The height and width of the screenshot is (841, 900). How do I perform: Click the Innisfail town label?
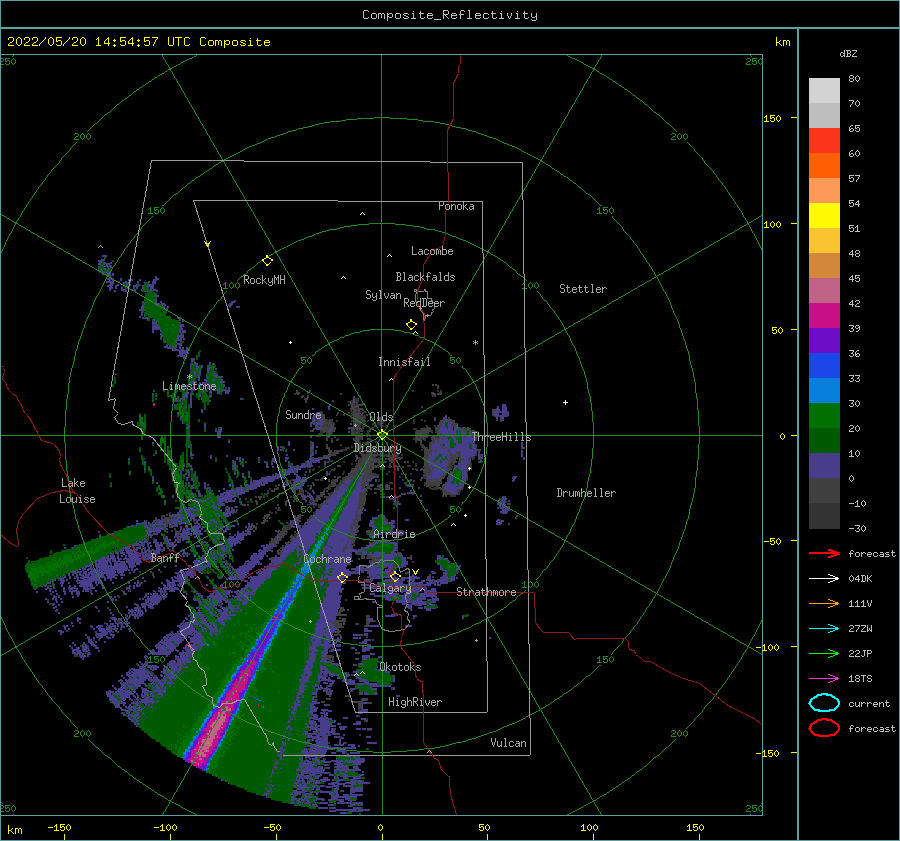pyautogui.click(x=404, y=362)
